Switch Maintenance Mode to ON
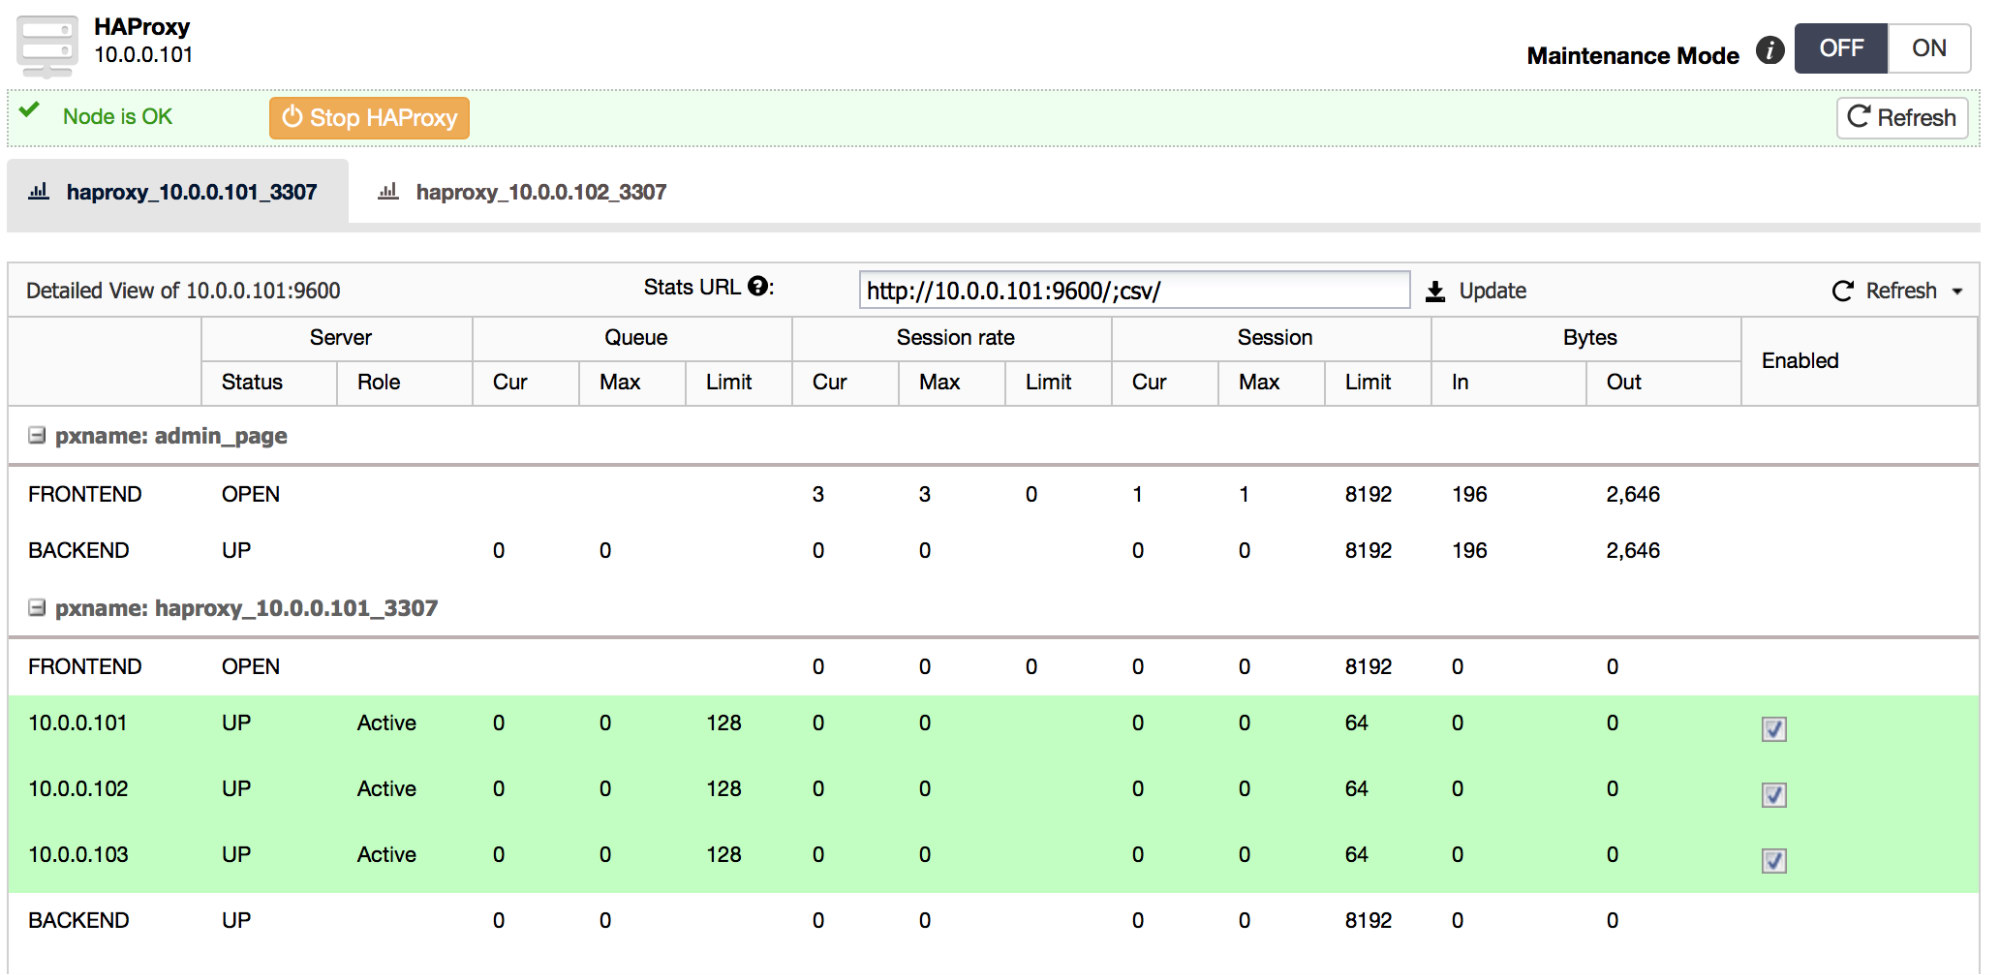 point(1929,48)
